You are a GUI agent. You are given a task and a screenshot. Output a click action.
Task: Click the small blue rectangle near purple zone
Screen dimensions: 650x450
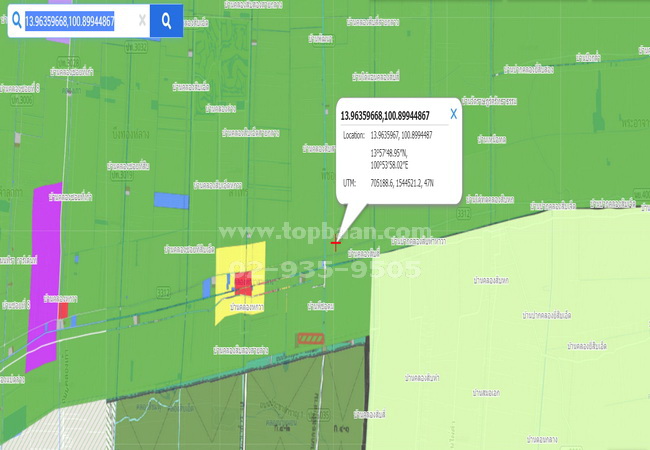click(171, 200)
